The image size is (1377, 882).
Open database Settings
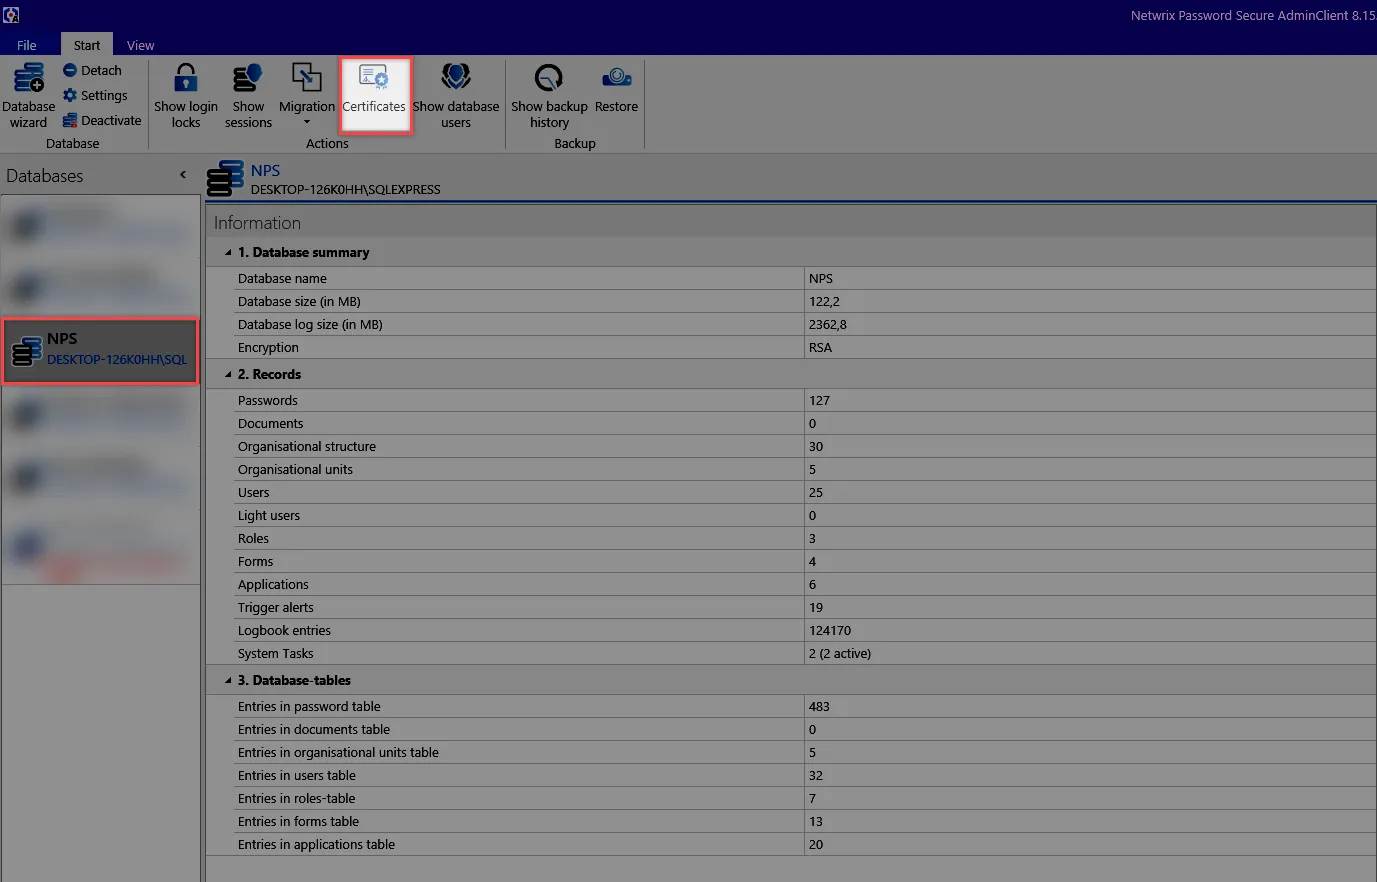(x=95, y=95)
